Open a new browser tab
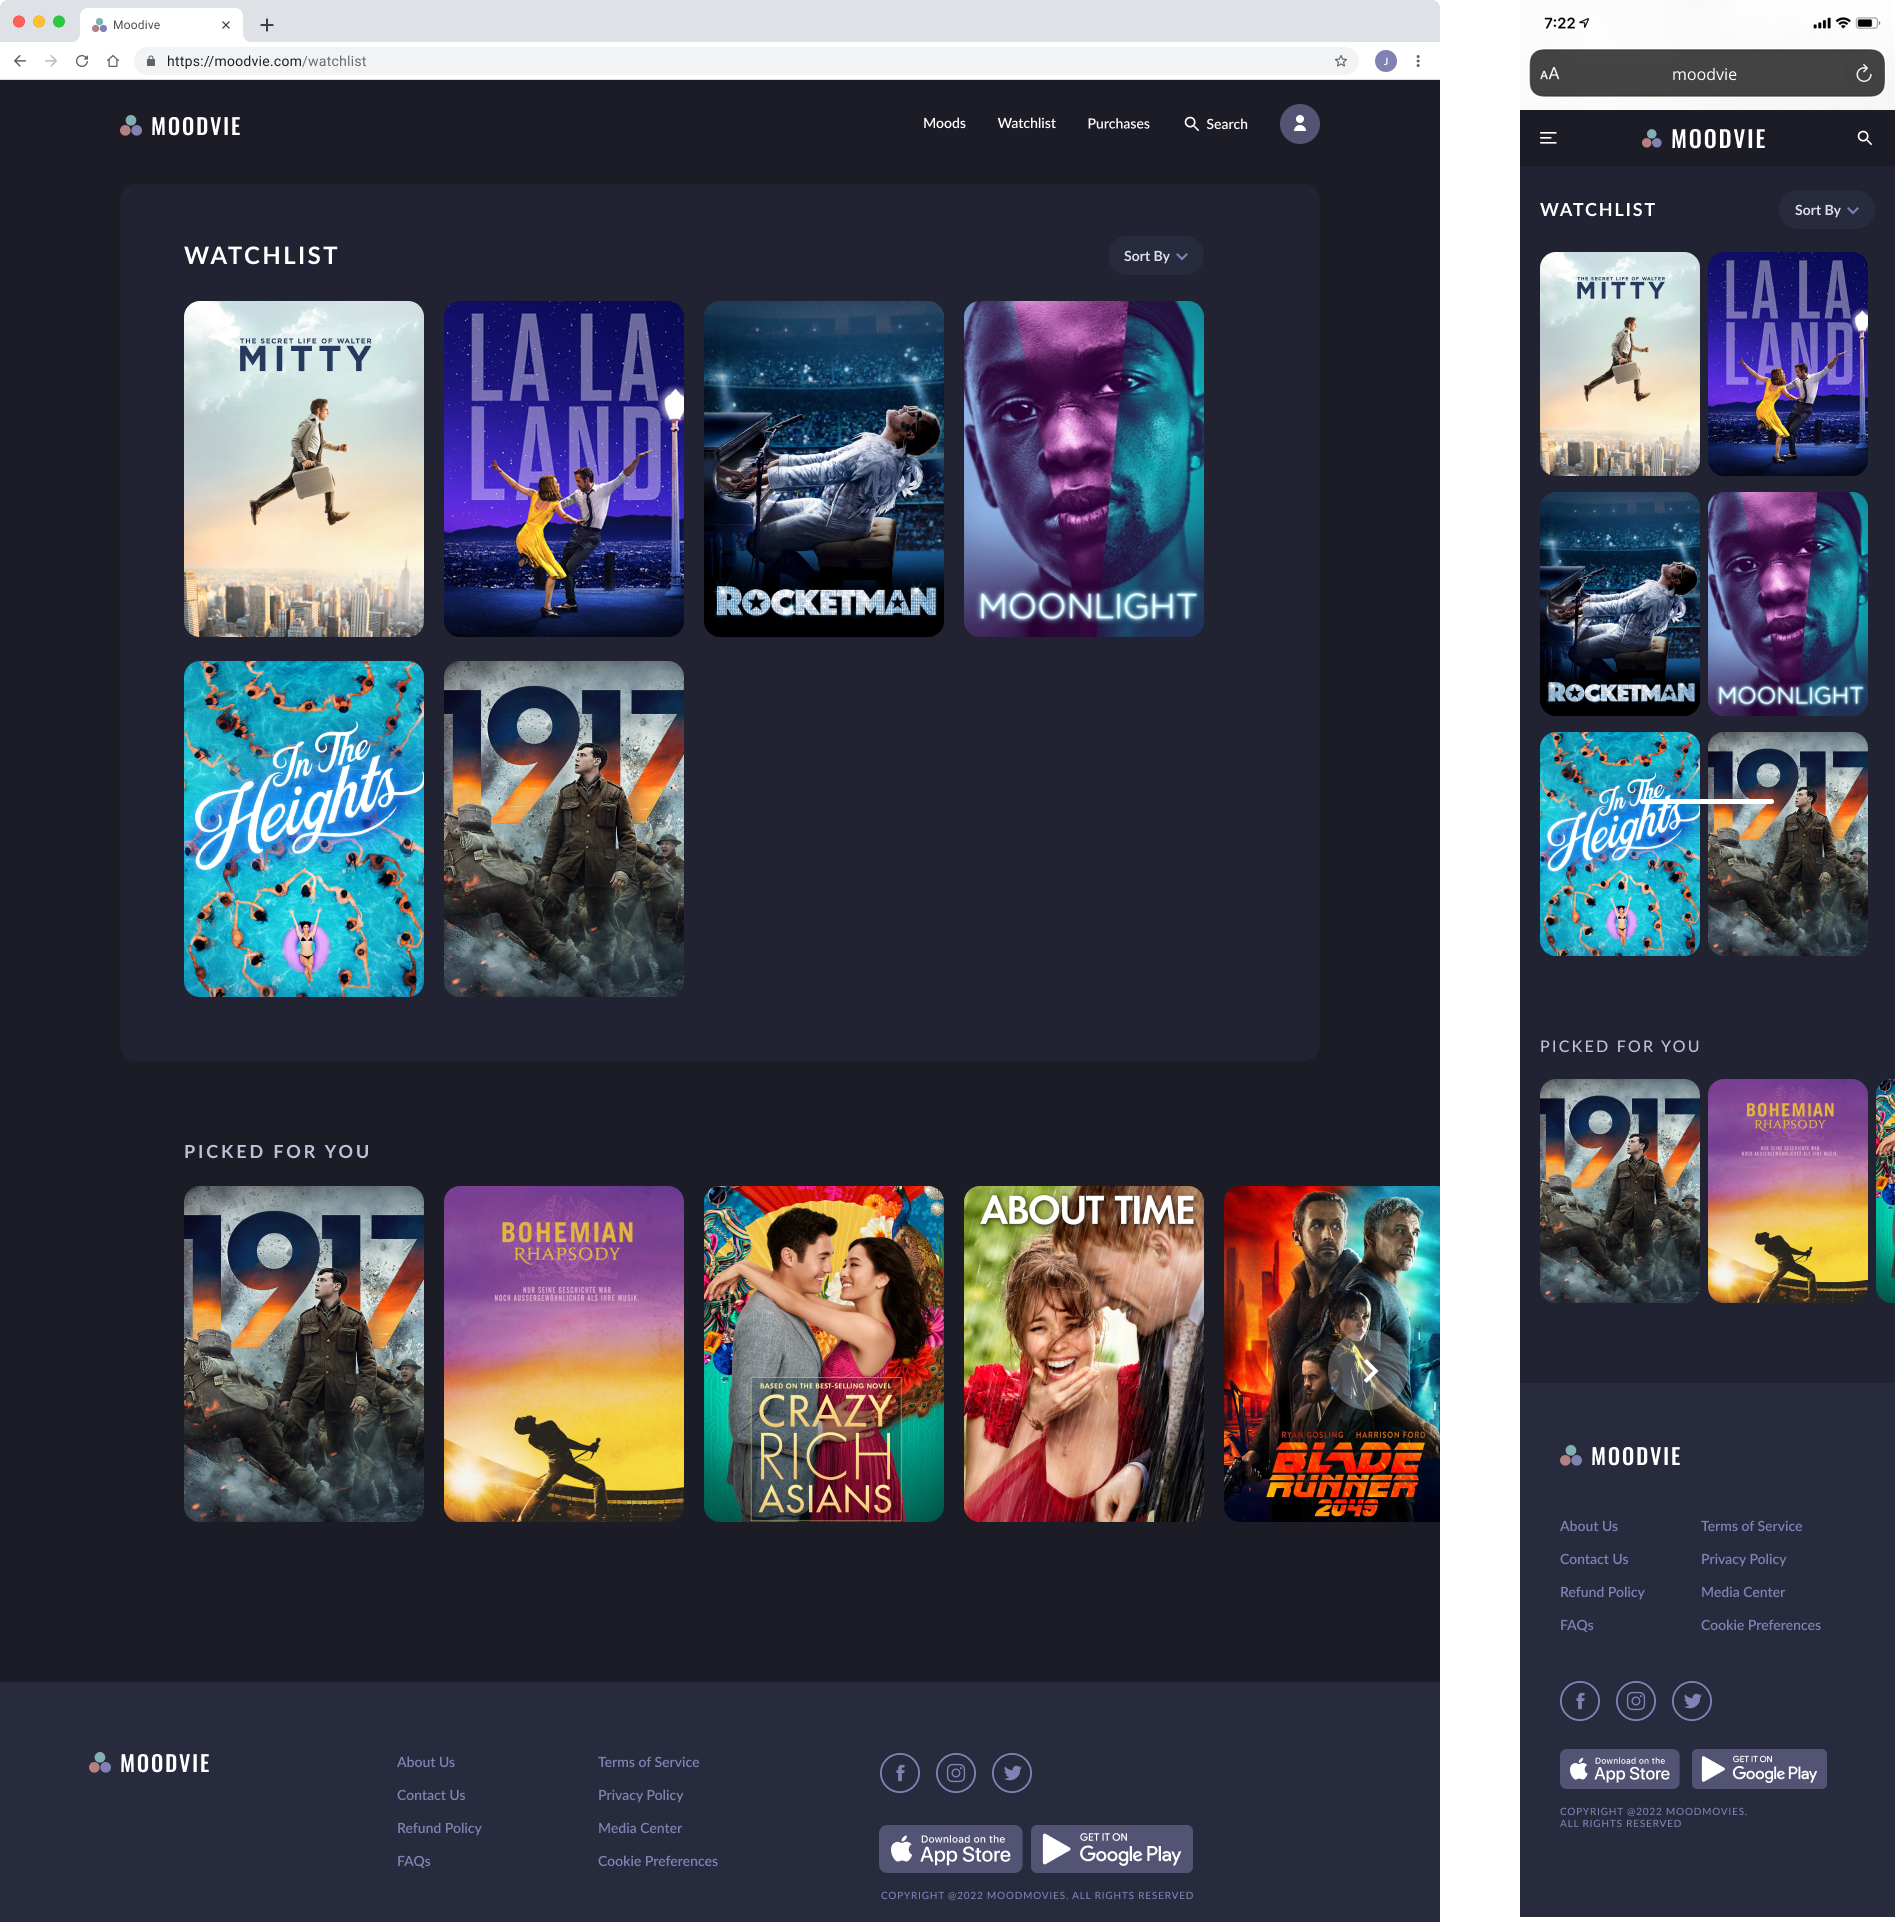This screenshot has width=1895, height=1922. point(267,25)
